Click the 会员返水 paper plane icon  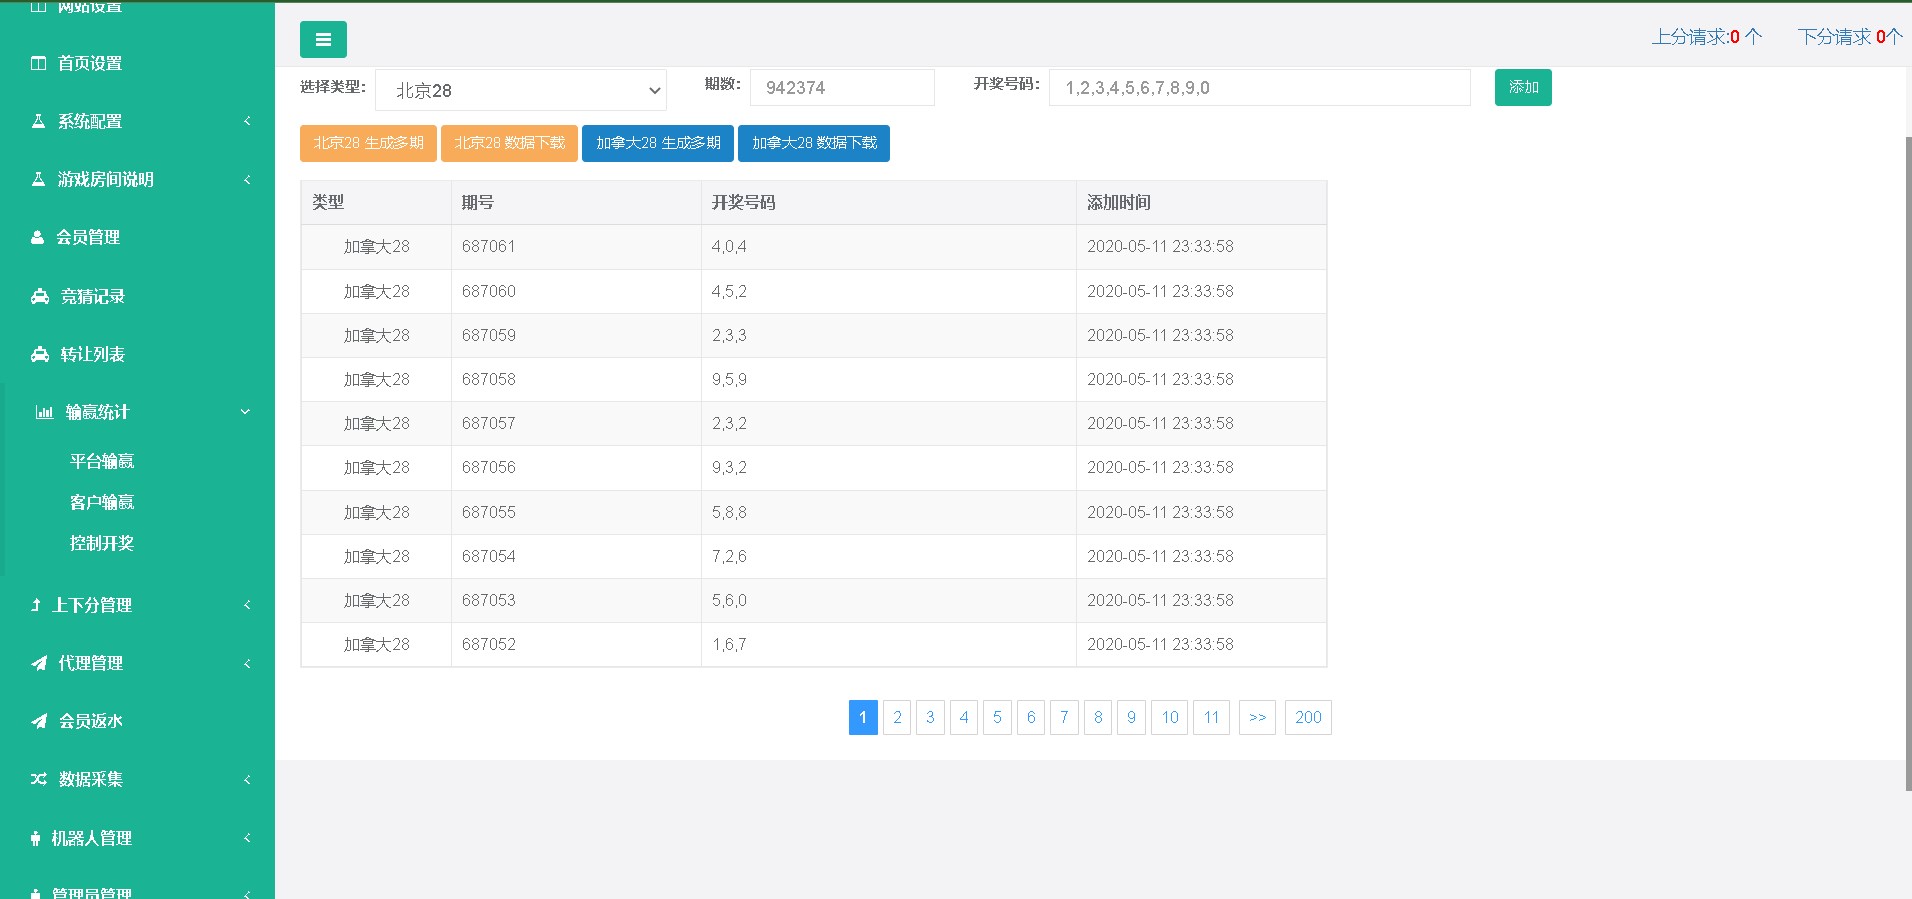[x=39, y=721]
